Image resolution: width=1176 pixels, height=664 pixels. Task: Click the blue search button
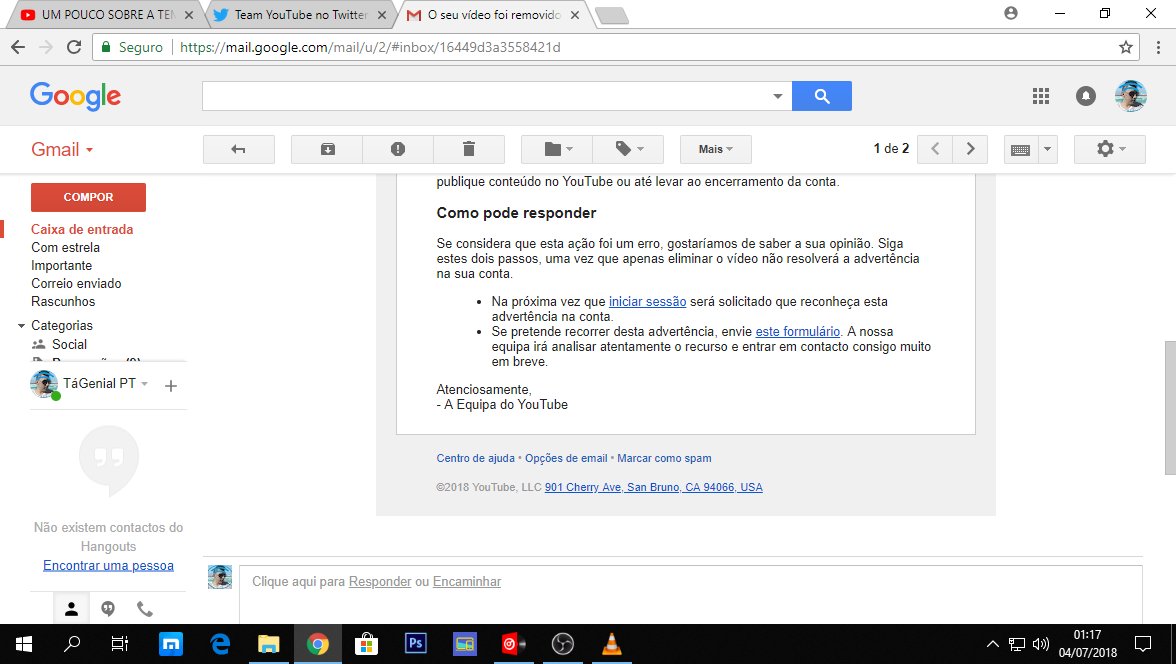[x=822, y=96]
